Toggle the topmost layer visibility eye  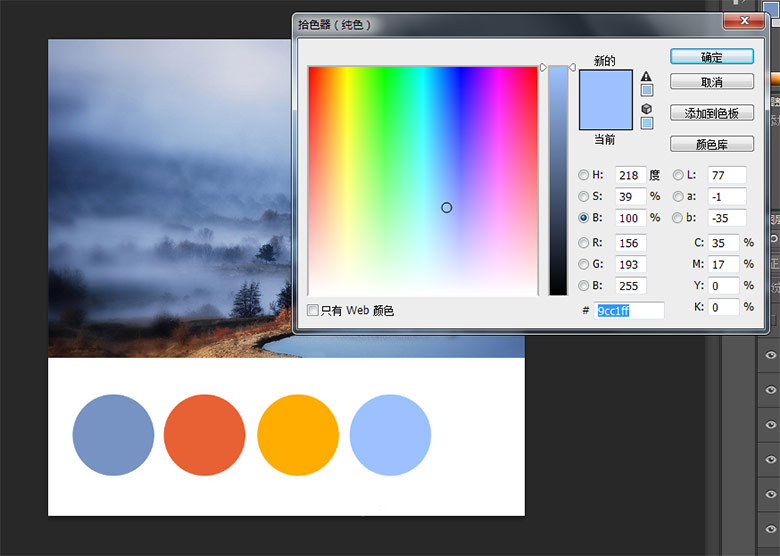(771, 355)
